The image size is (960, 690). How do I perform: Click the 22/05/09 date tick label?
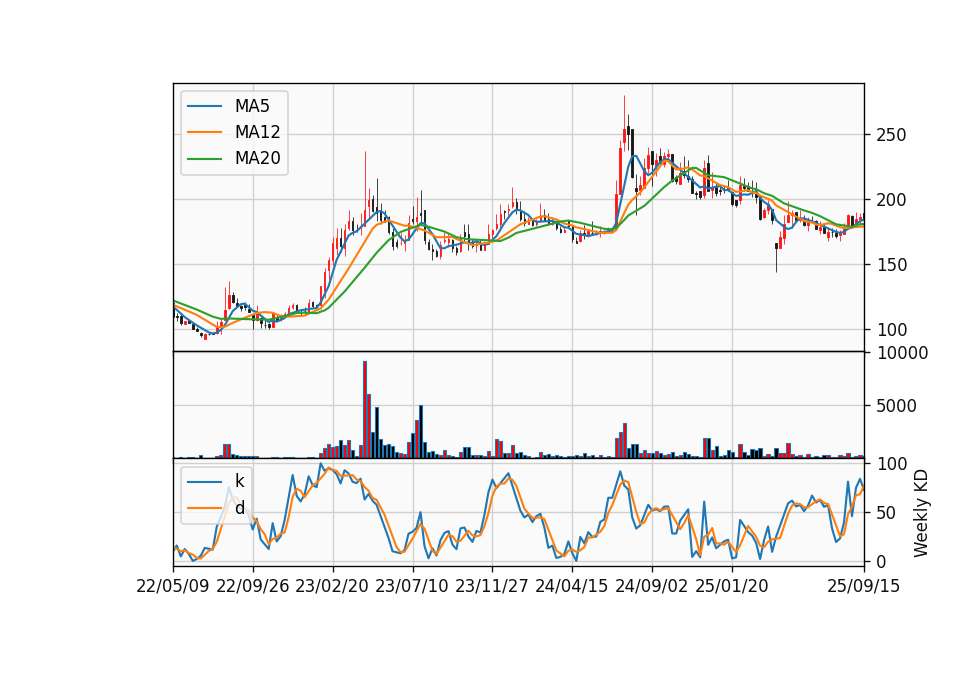(x=173, y=586)
